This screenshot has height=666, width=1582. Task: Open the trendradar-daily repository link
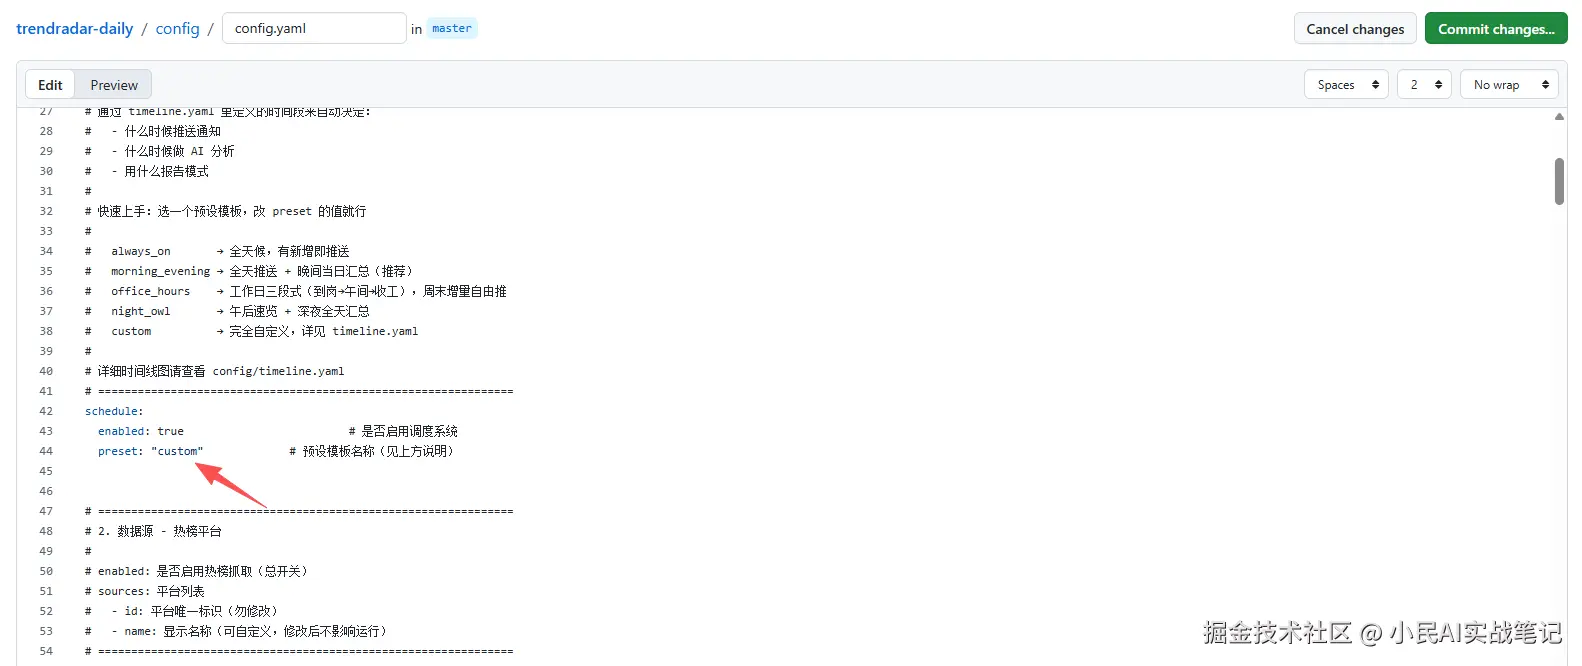pos(74,29)
